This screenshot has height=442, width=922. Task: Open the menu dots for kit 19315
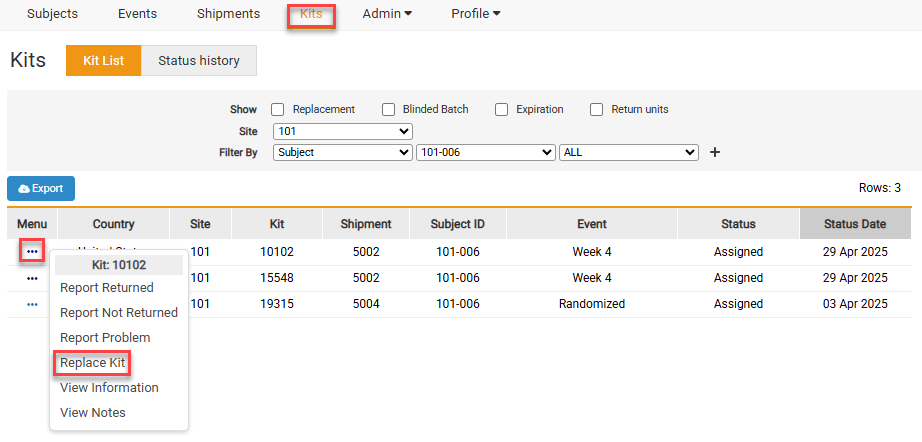(x=32, y=304)
